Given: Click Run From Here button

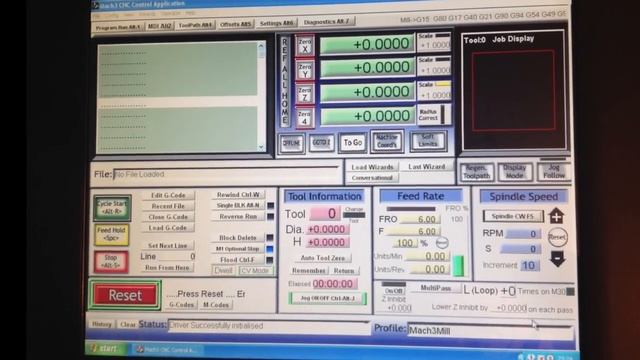Looking at the screenshot, I should click(x=167, y=268).
